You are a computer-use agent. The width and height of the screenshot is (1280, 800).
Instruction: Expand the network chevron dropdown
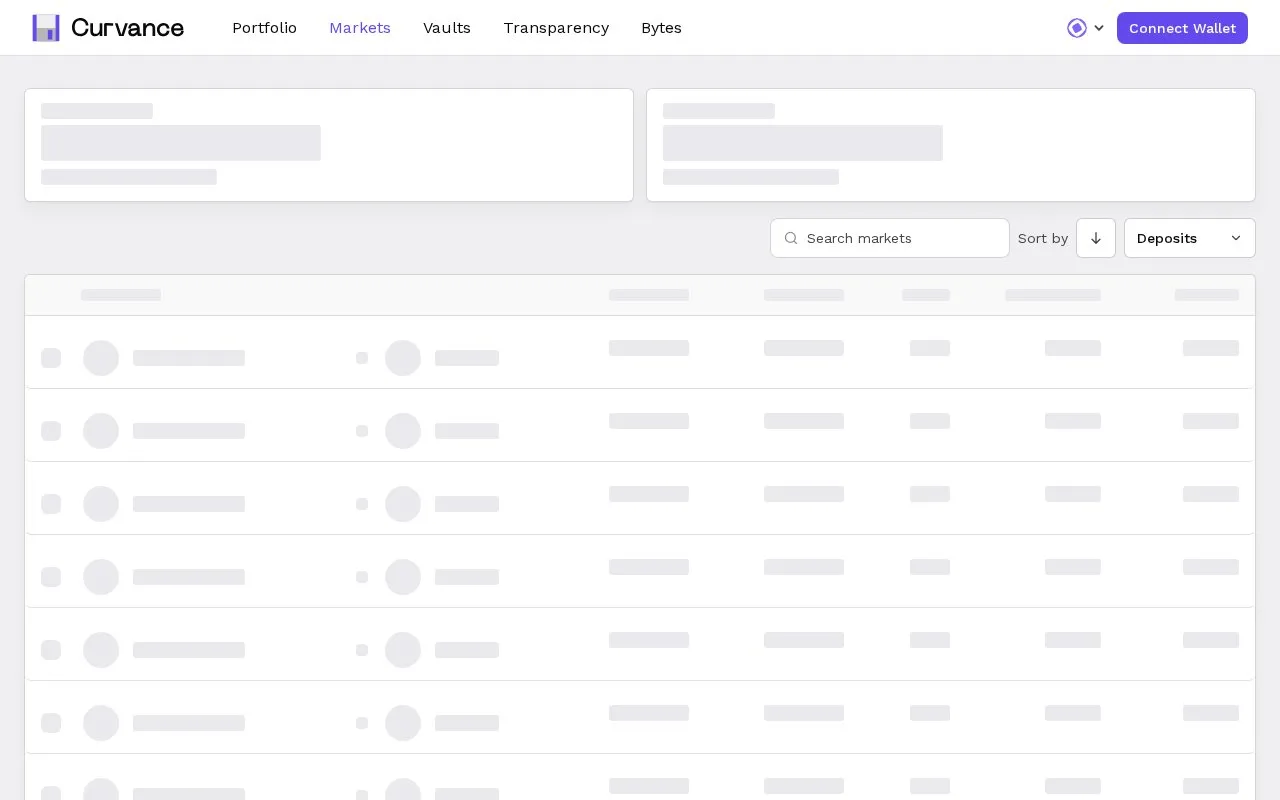click(1099, 28)
